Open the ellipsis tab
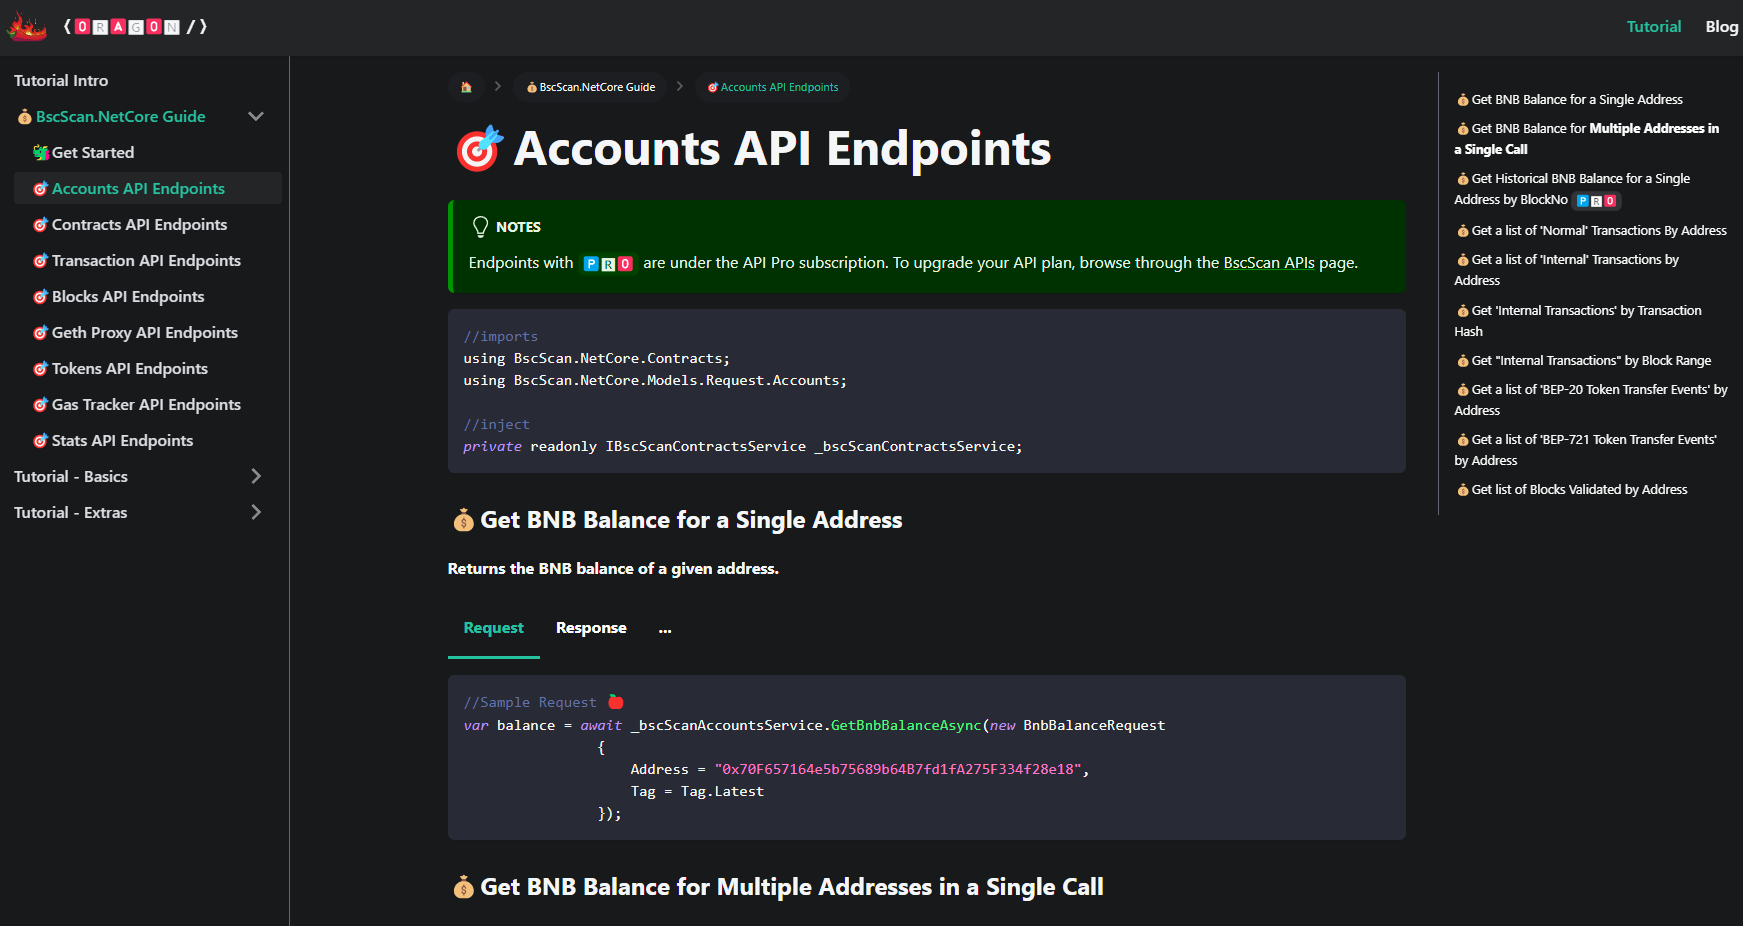 click(x=665, y=628)
